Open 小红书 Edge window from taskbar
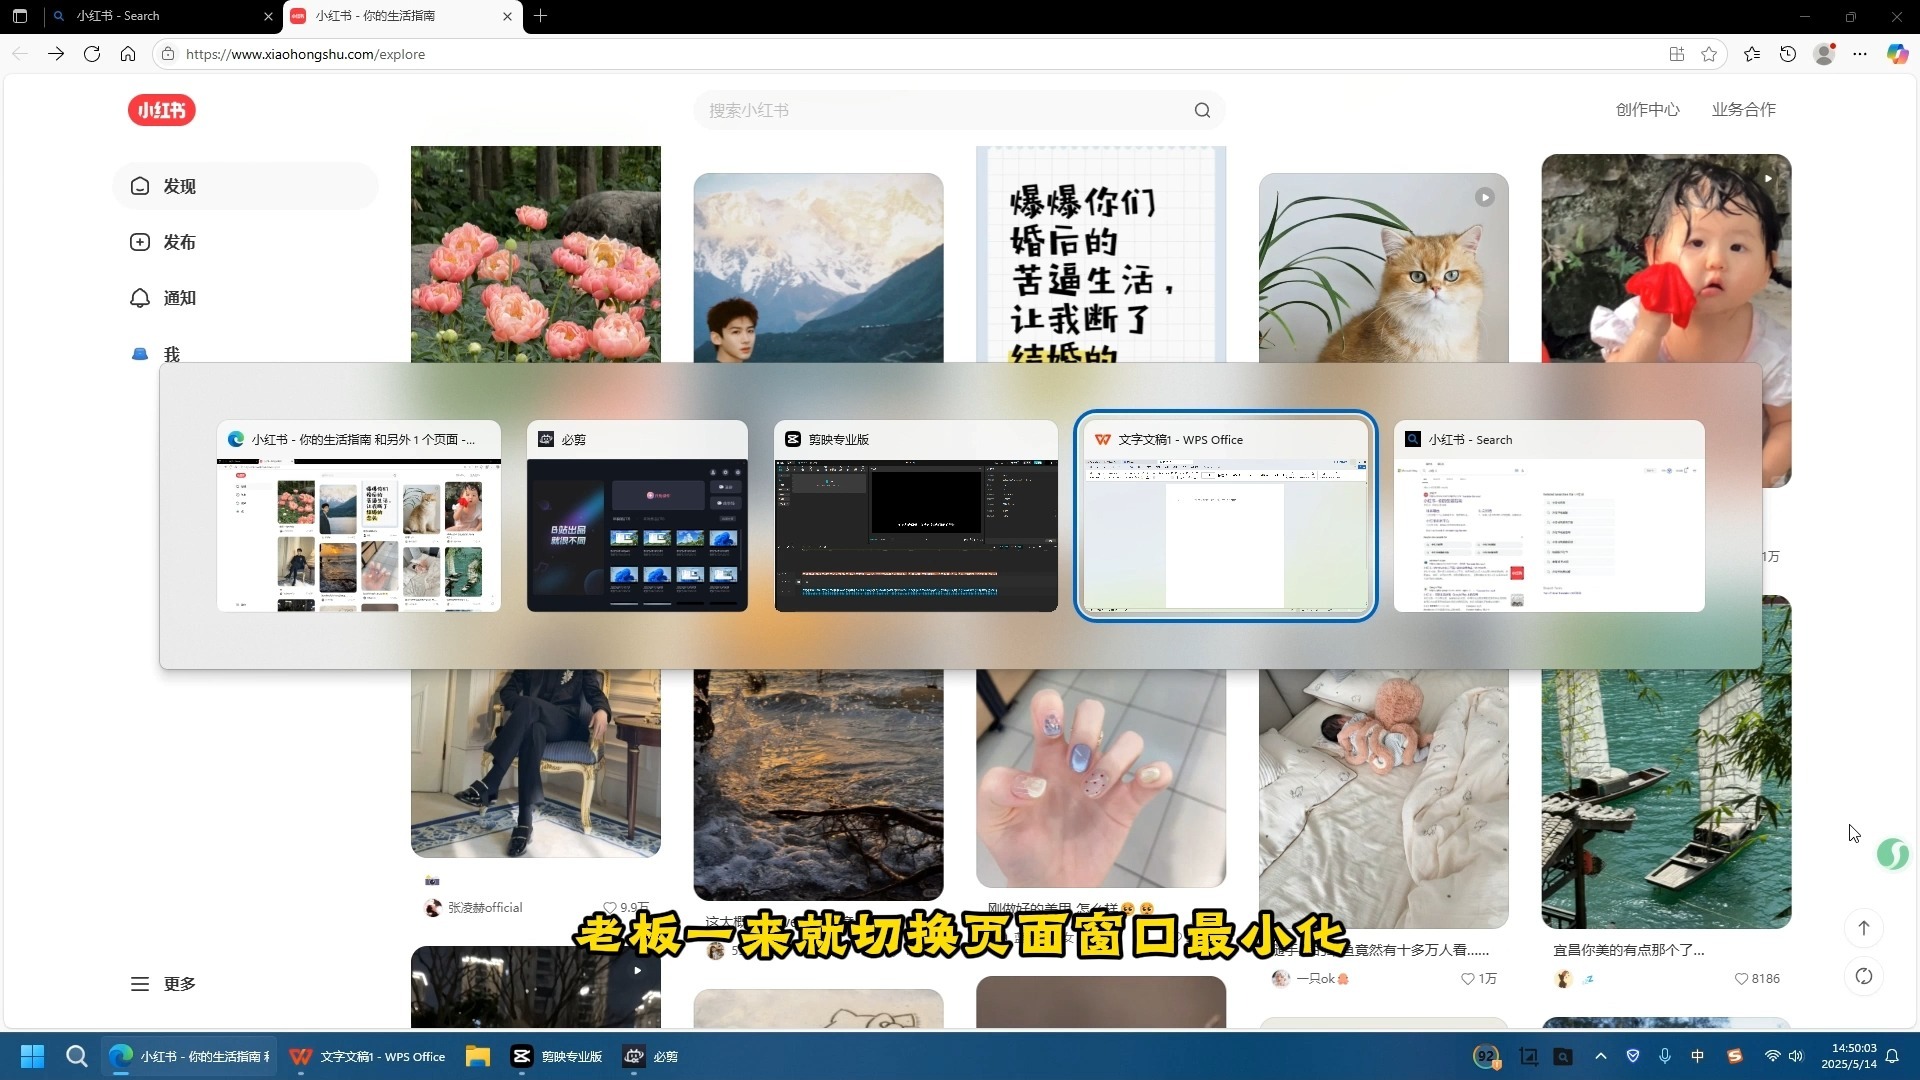The height and width of the screenshot is (1080, 1920). (190, 1056)
